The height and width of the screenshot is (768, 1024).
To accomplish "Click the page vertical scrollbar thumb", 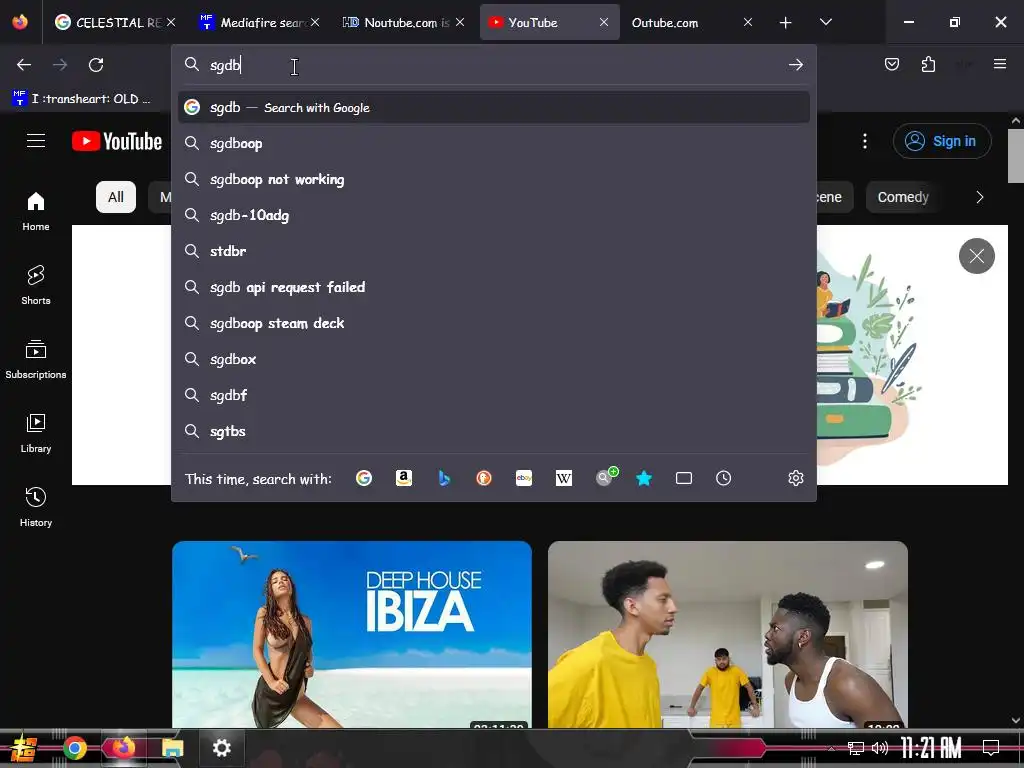I will (1016, 156).
